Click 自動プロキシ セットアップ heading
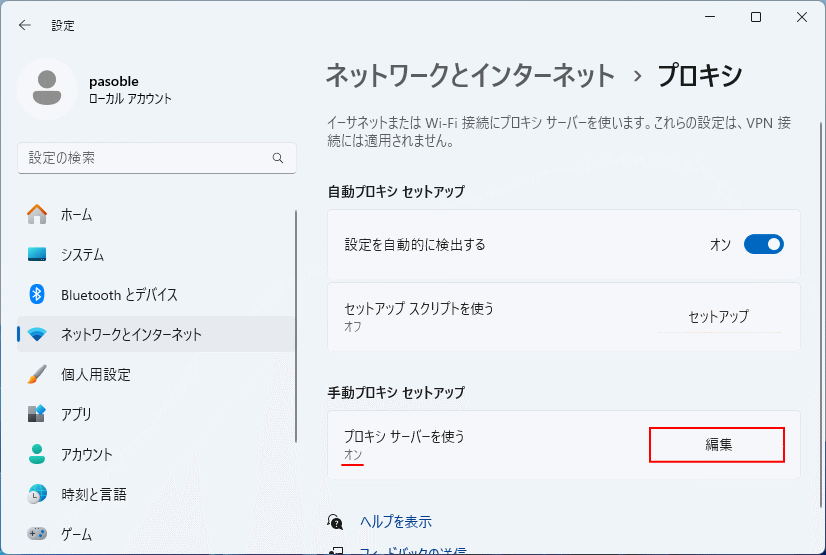Viewport: 826px width, 555px height. 396,191
